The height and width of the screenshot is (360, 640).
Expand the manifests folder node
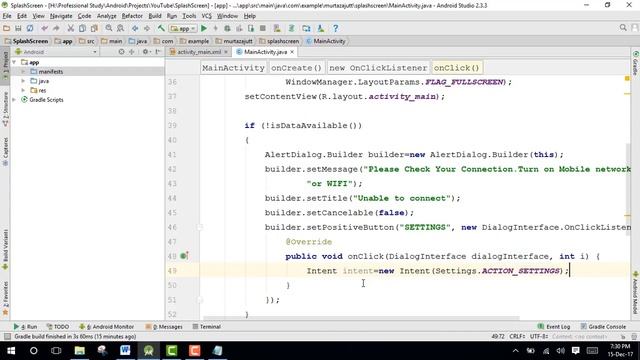pos(24,71)
